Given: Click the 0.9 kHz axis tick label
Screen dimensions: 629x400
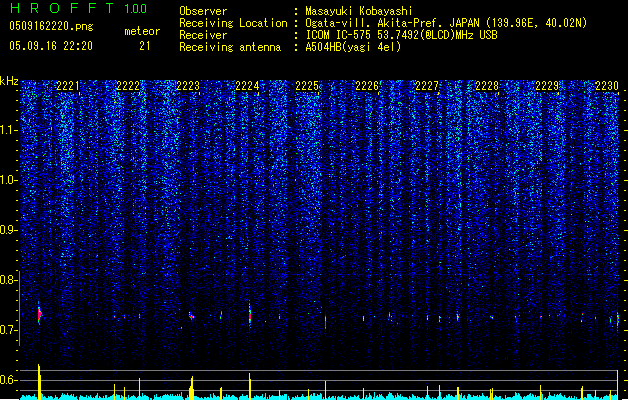Looking at the screenshot, I should [8, 230].
